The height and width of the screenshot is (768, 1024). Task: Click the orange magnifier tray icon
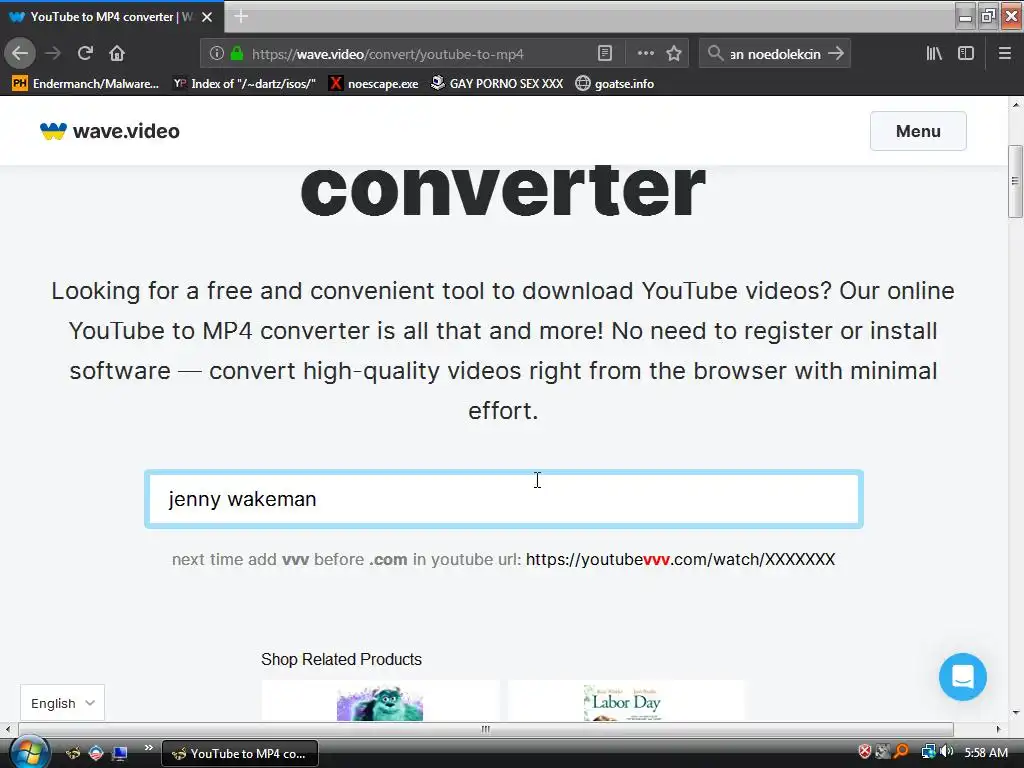[x=902, y=752]
